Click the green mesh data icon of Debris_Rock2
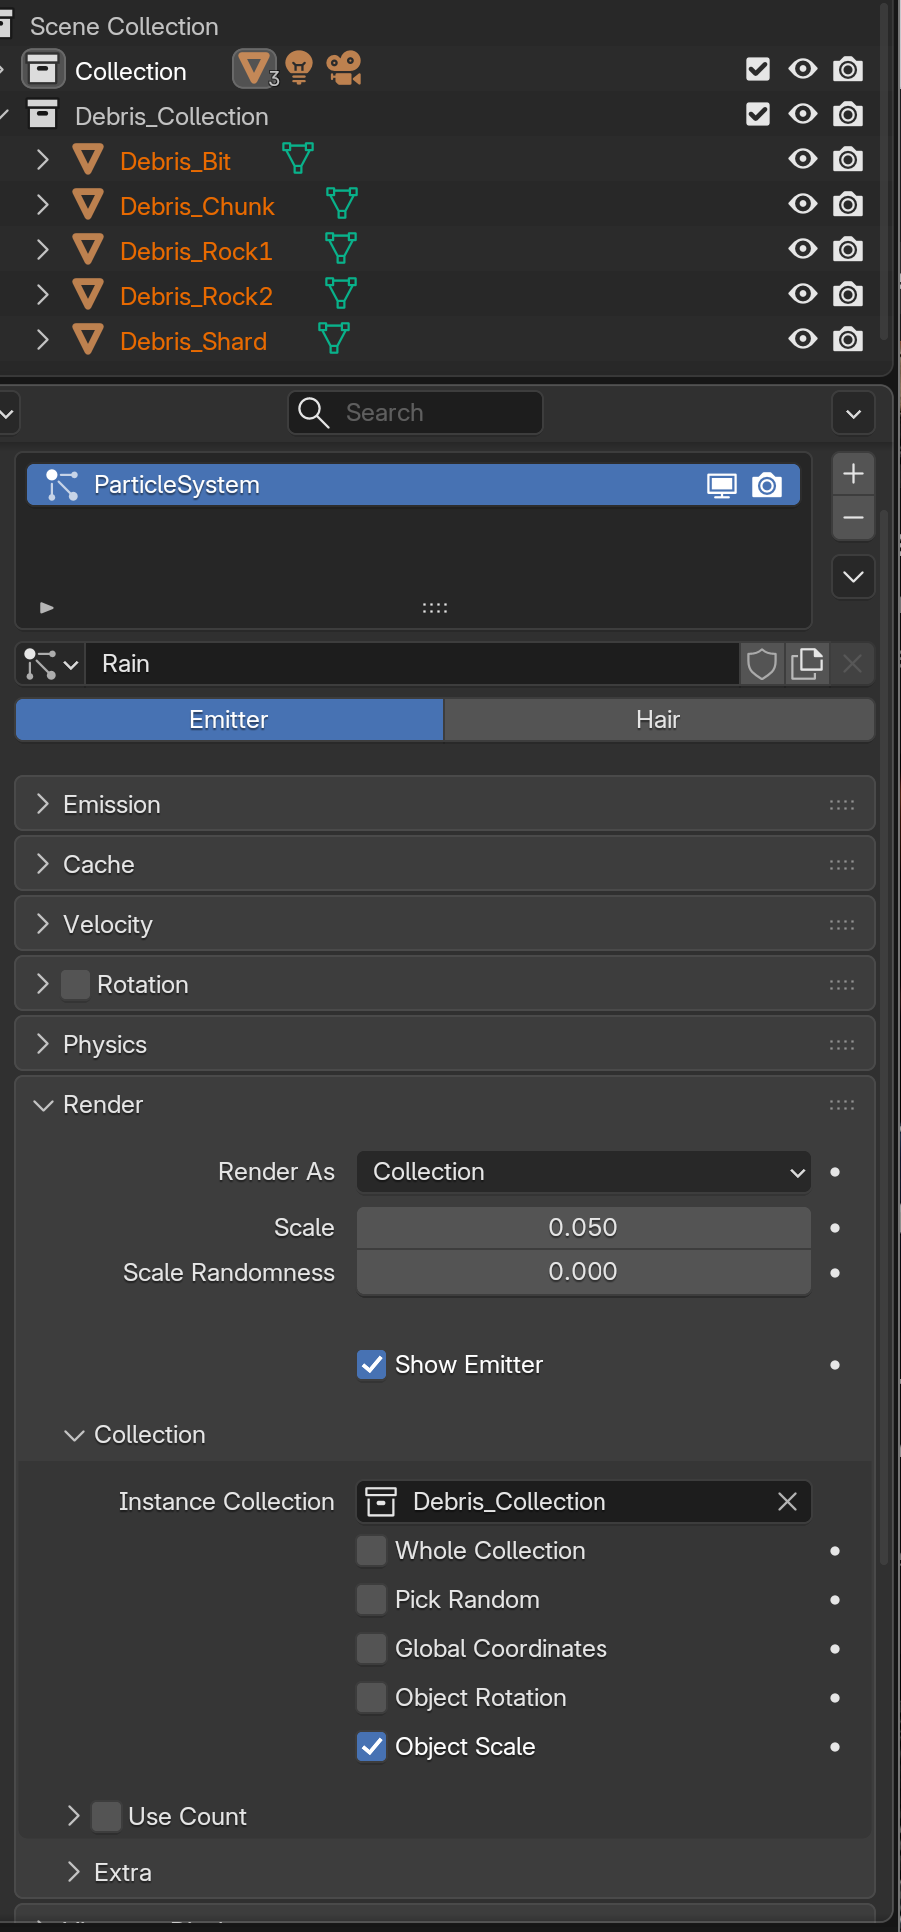Image resolution: width=901 pixels, height=1932 pixels. point(341,293)
